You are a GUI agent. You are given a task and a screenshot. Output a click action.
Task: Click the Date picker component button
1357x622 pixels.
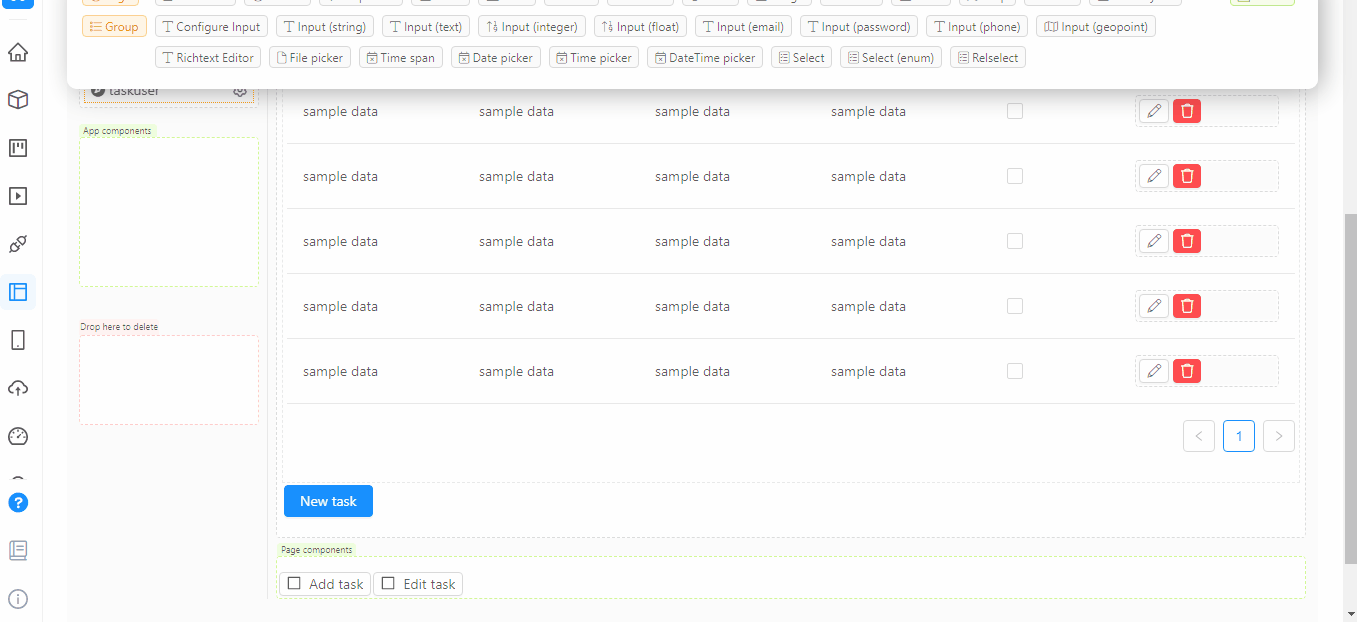(495, 58)
